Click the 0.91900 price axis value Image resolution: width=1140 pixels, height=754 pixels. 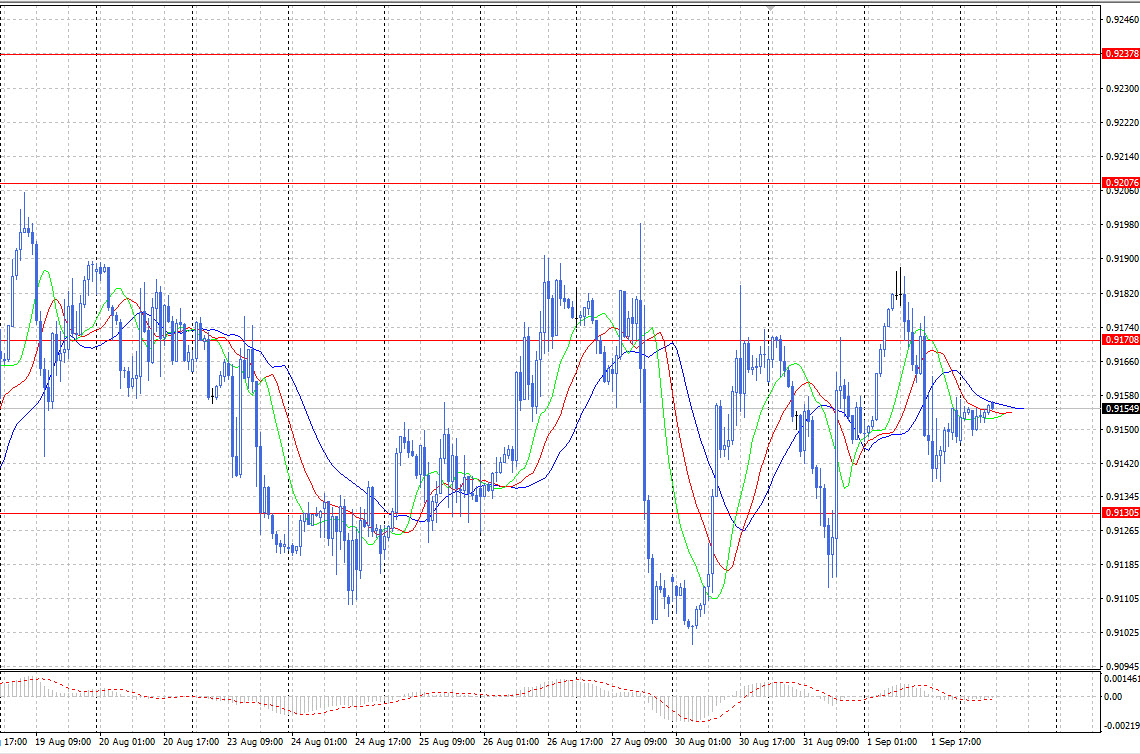[1122, 260]
